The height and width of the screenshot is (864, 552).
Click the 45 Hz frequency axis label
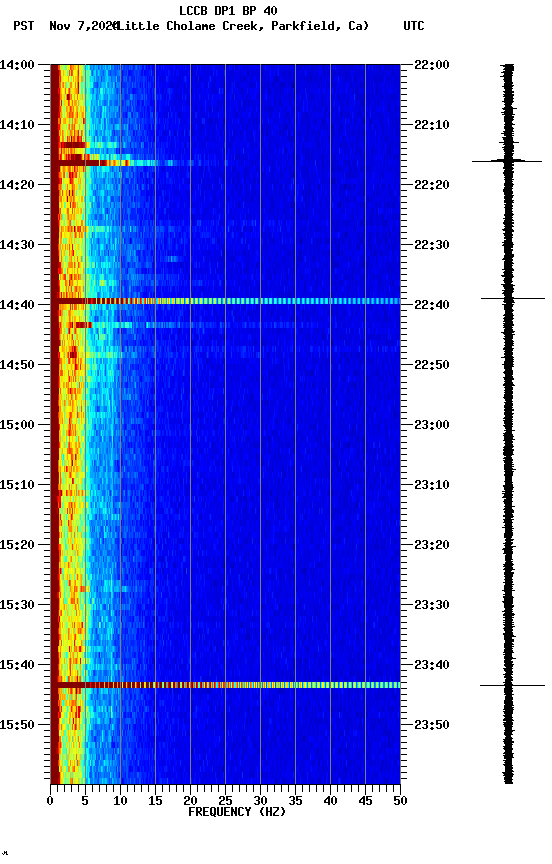click(365, 801)
